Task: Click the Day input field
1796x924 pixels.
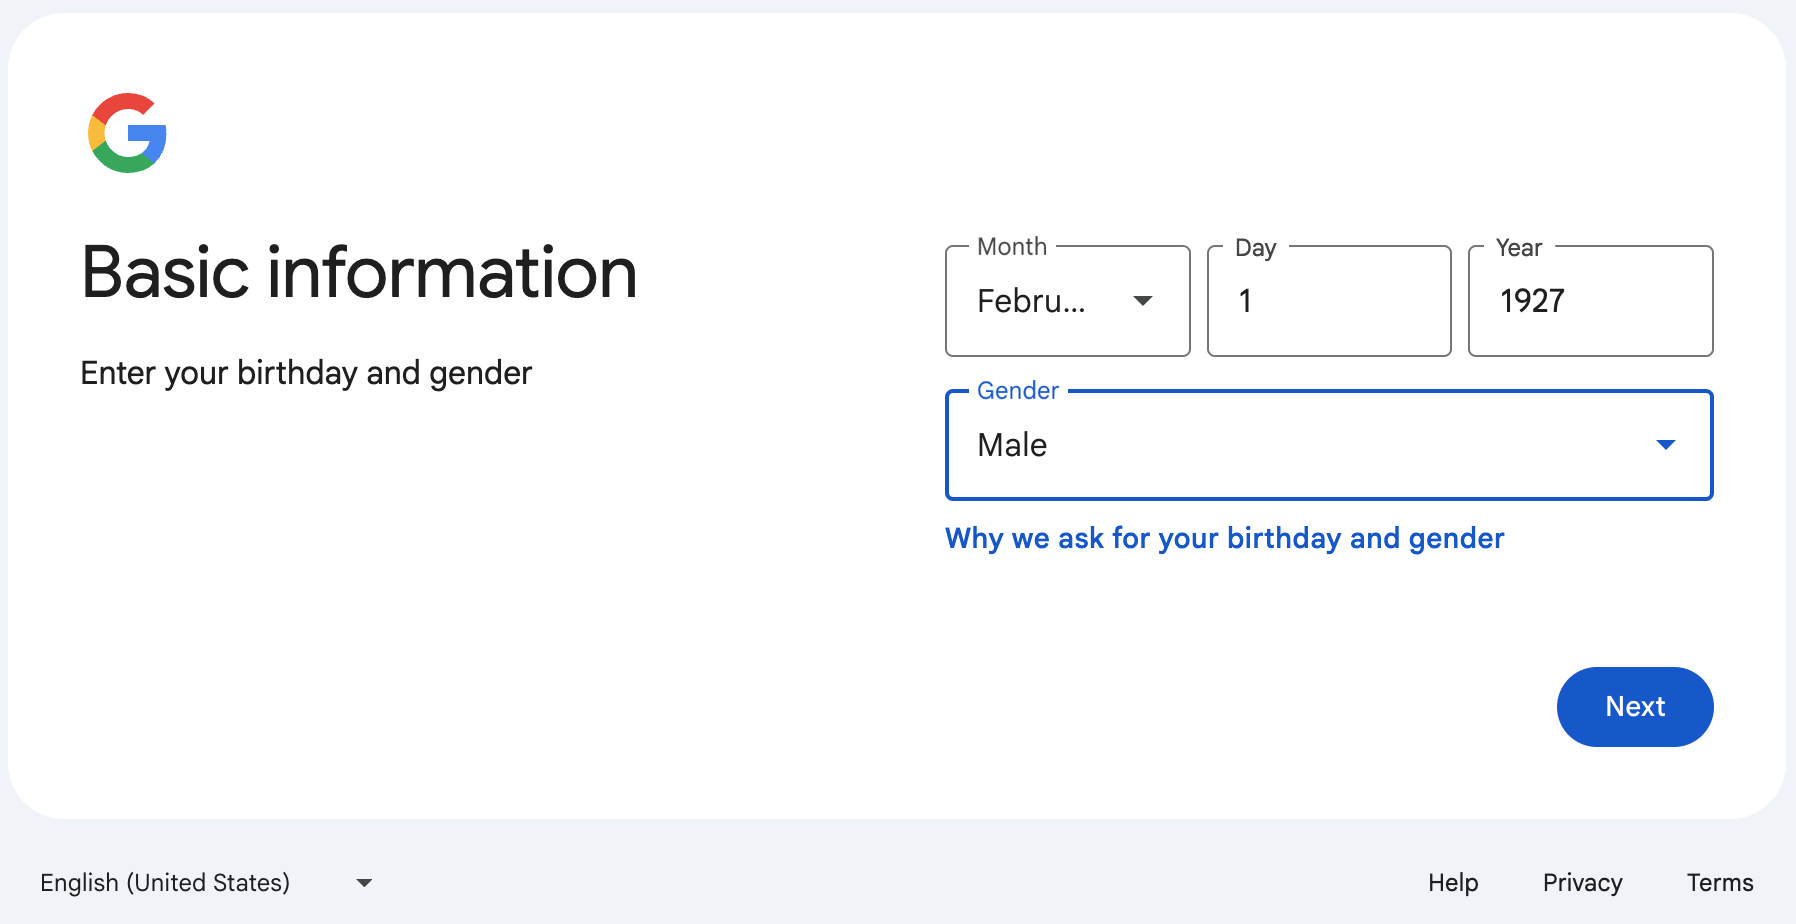Action: tap(1329, 301)
